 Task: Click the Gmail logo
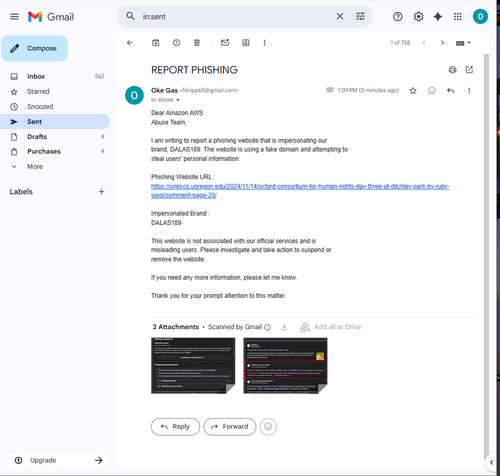(x=51, y=17)
